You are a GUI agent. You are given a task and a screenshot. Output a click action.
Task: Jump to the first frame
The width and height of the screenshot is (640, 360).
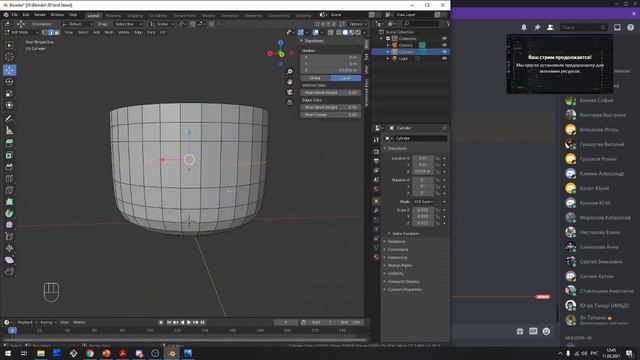169,322
